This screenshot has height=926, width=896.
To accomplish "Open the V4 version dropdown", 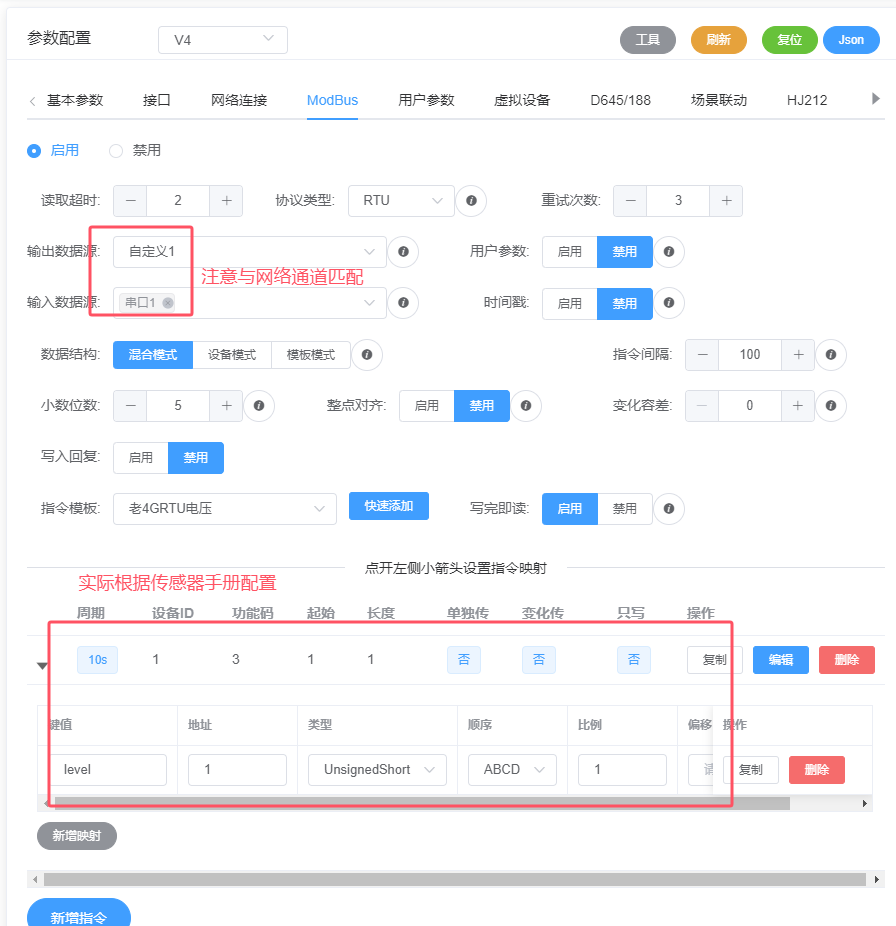I will (223, 40).
